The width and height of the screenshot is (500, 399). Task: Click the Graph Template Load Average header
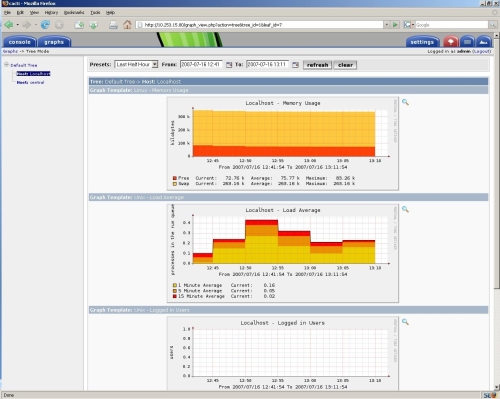pyautogui.click(x=288, y=197)
